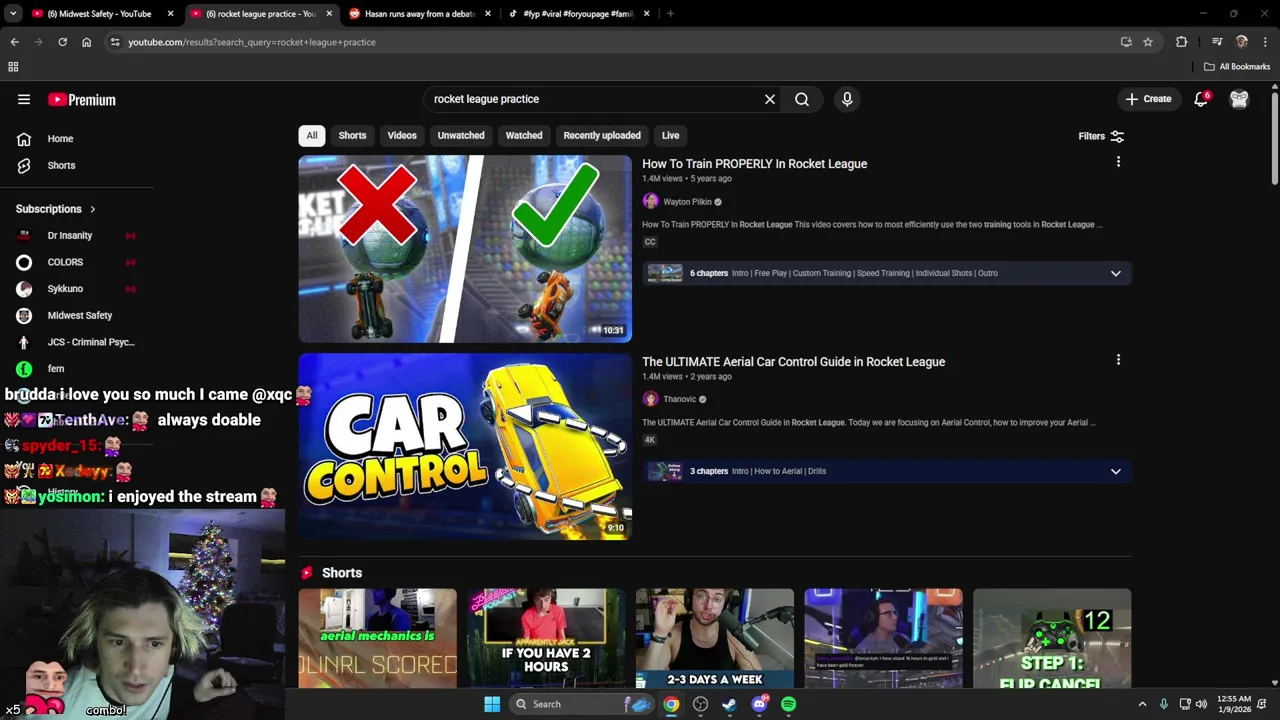1280x720 pixels.
Task: Open Spotify from the taskbar
Action: [x=789, y=704]
